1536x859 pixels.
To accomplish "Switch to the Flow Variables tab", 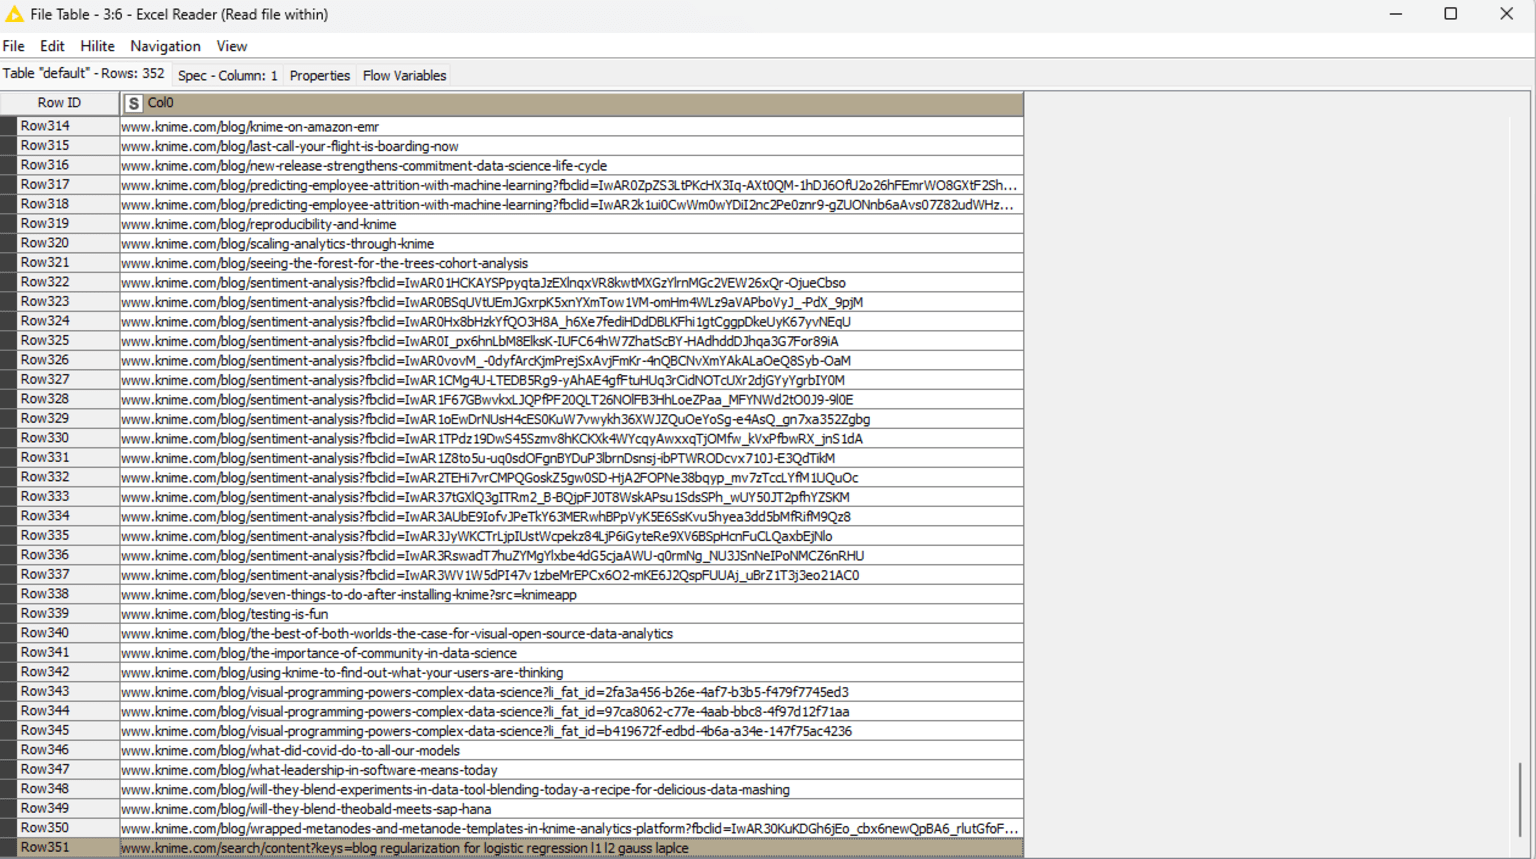I will point(404,75).
